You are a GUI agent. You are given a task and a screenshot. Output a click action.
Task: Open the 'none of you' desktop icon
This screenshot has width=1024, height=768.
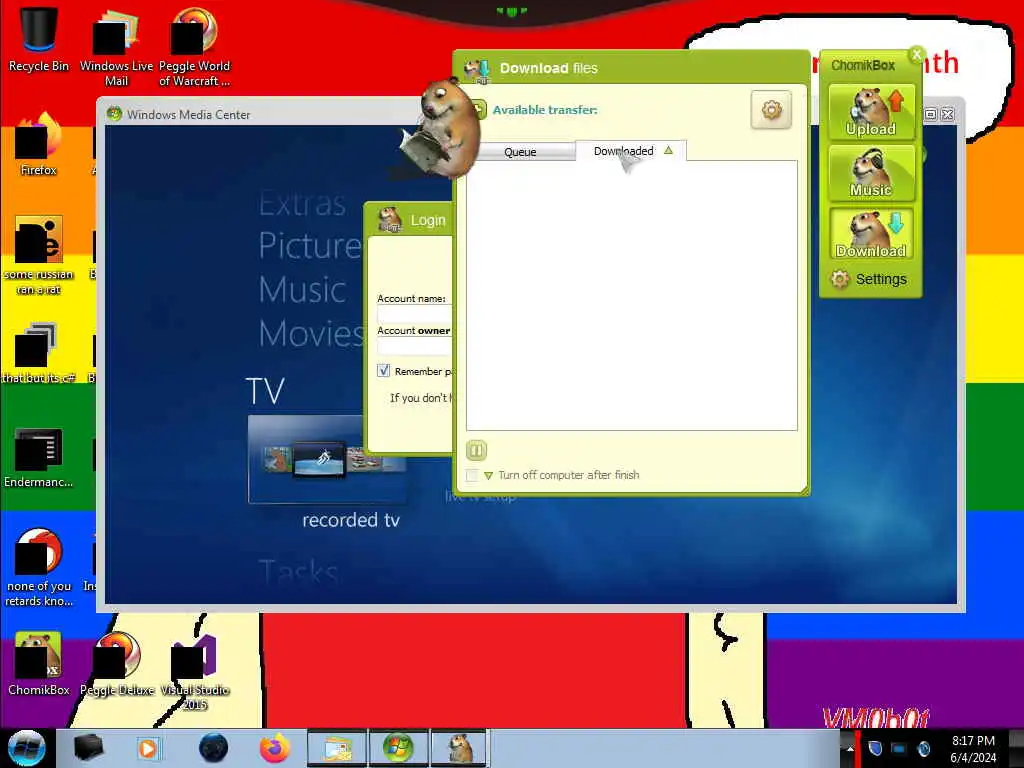pyautogui.click(x=39, y=568)
